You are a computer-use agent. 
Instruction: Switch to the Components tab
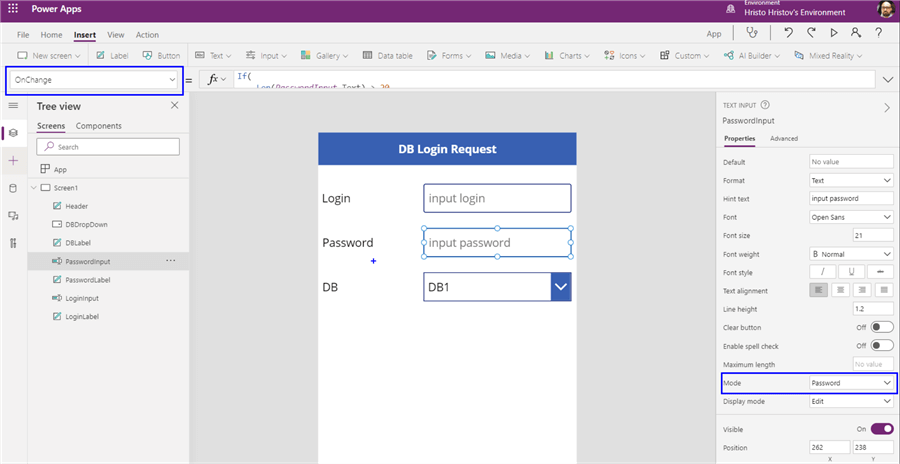coord(99,126)
